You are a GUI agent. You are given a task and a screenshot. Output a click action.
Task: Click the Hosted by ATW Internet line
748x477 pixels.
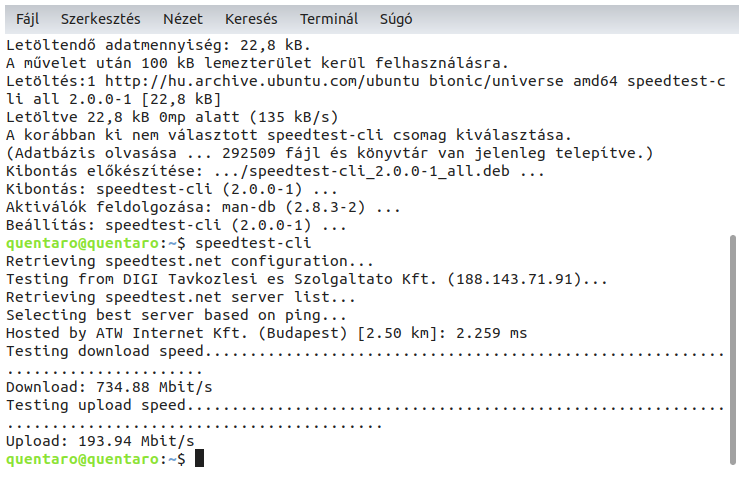(266, 333)
